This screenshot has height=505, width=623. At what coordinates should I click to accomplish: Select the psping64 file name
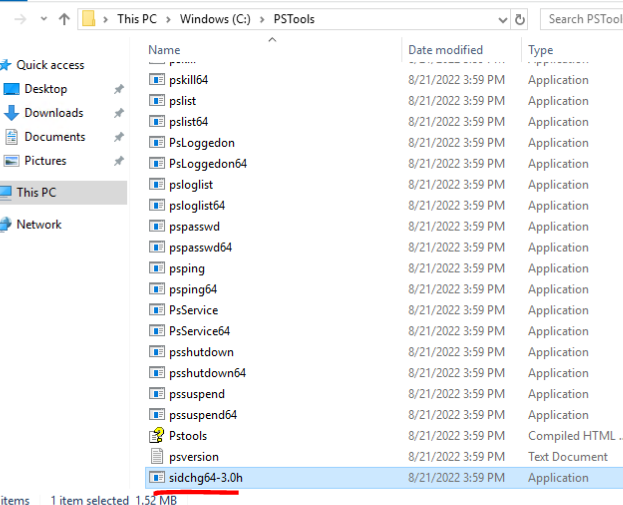click(x=193, y=290)
